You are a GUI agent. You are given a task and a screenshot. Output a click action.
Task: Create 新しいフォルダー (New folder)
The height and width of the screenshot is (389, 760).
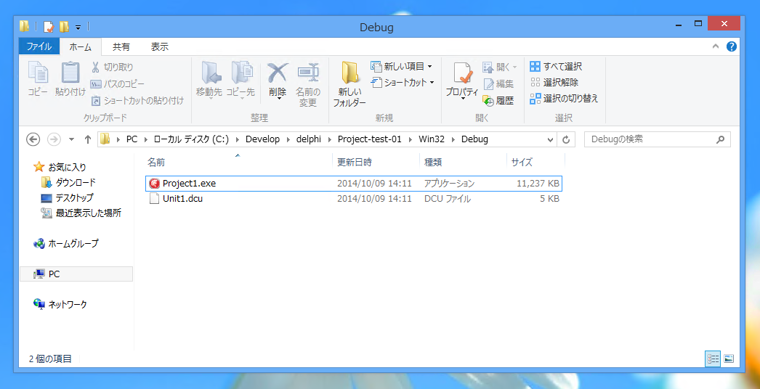tap(349, 84)
